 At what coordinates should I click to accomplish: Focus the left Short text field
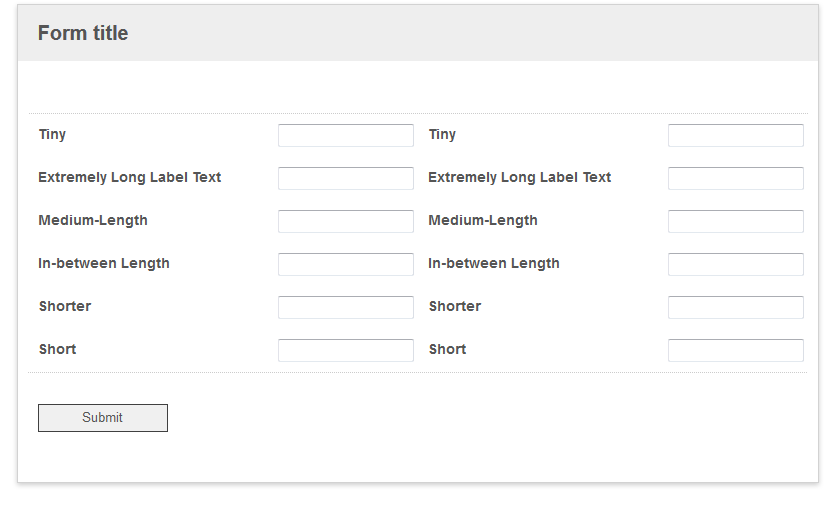(346, 350)
